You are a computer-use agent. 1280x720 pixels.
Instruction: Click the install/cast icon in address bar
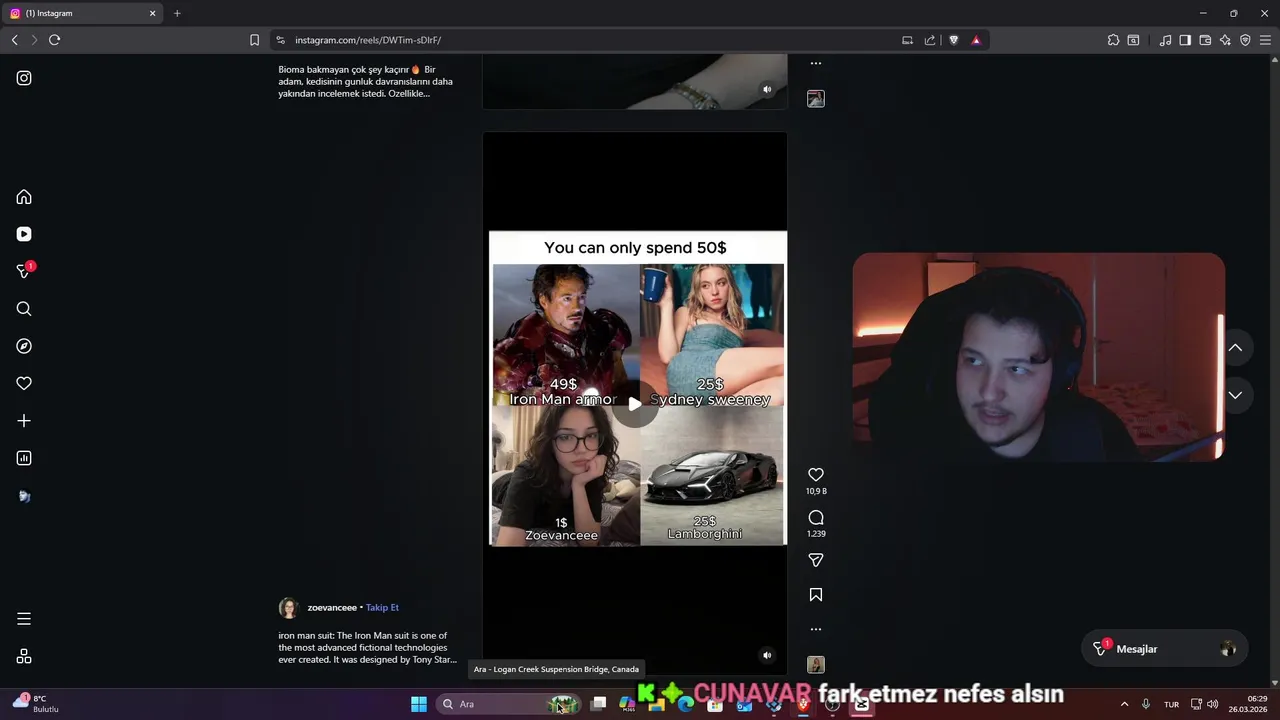(907, 40)
